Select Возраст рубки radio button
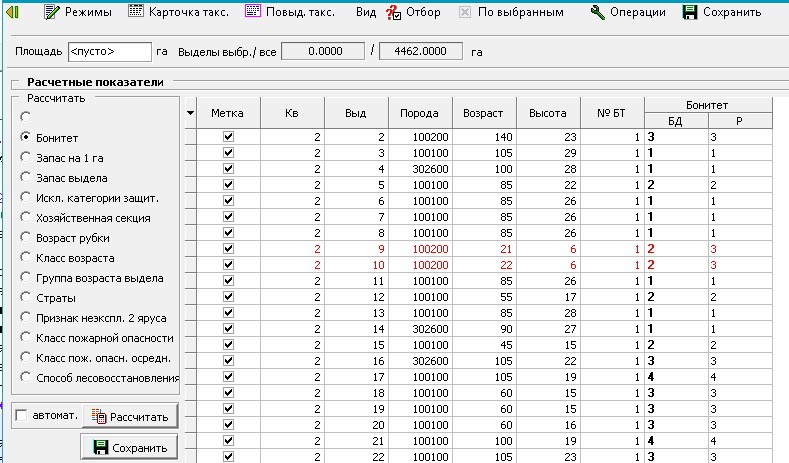This screenshot has width=789, height=463. click(25, 237)
